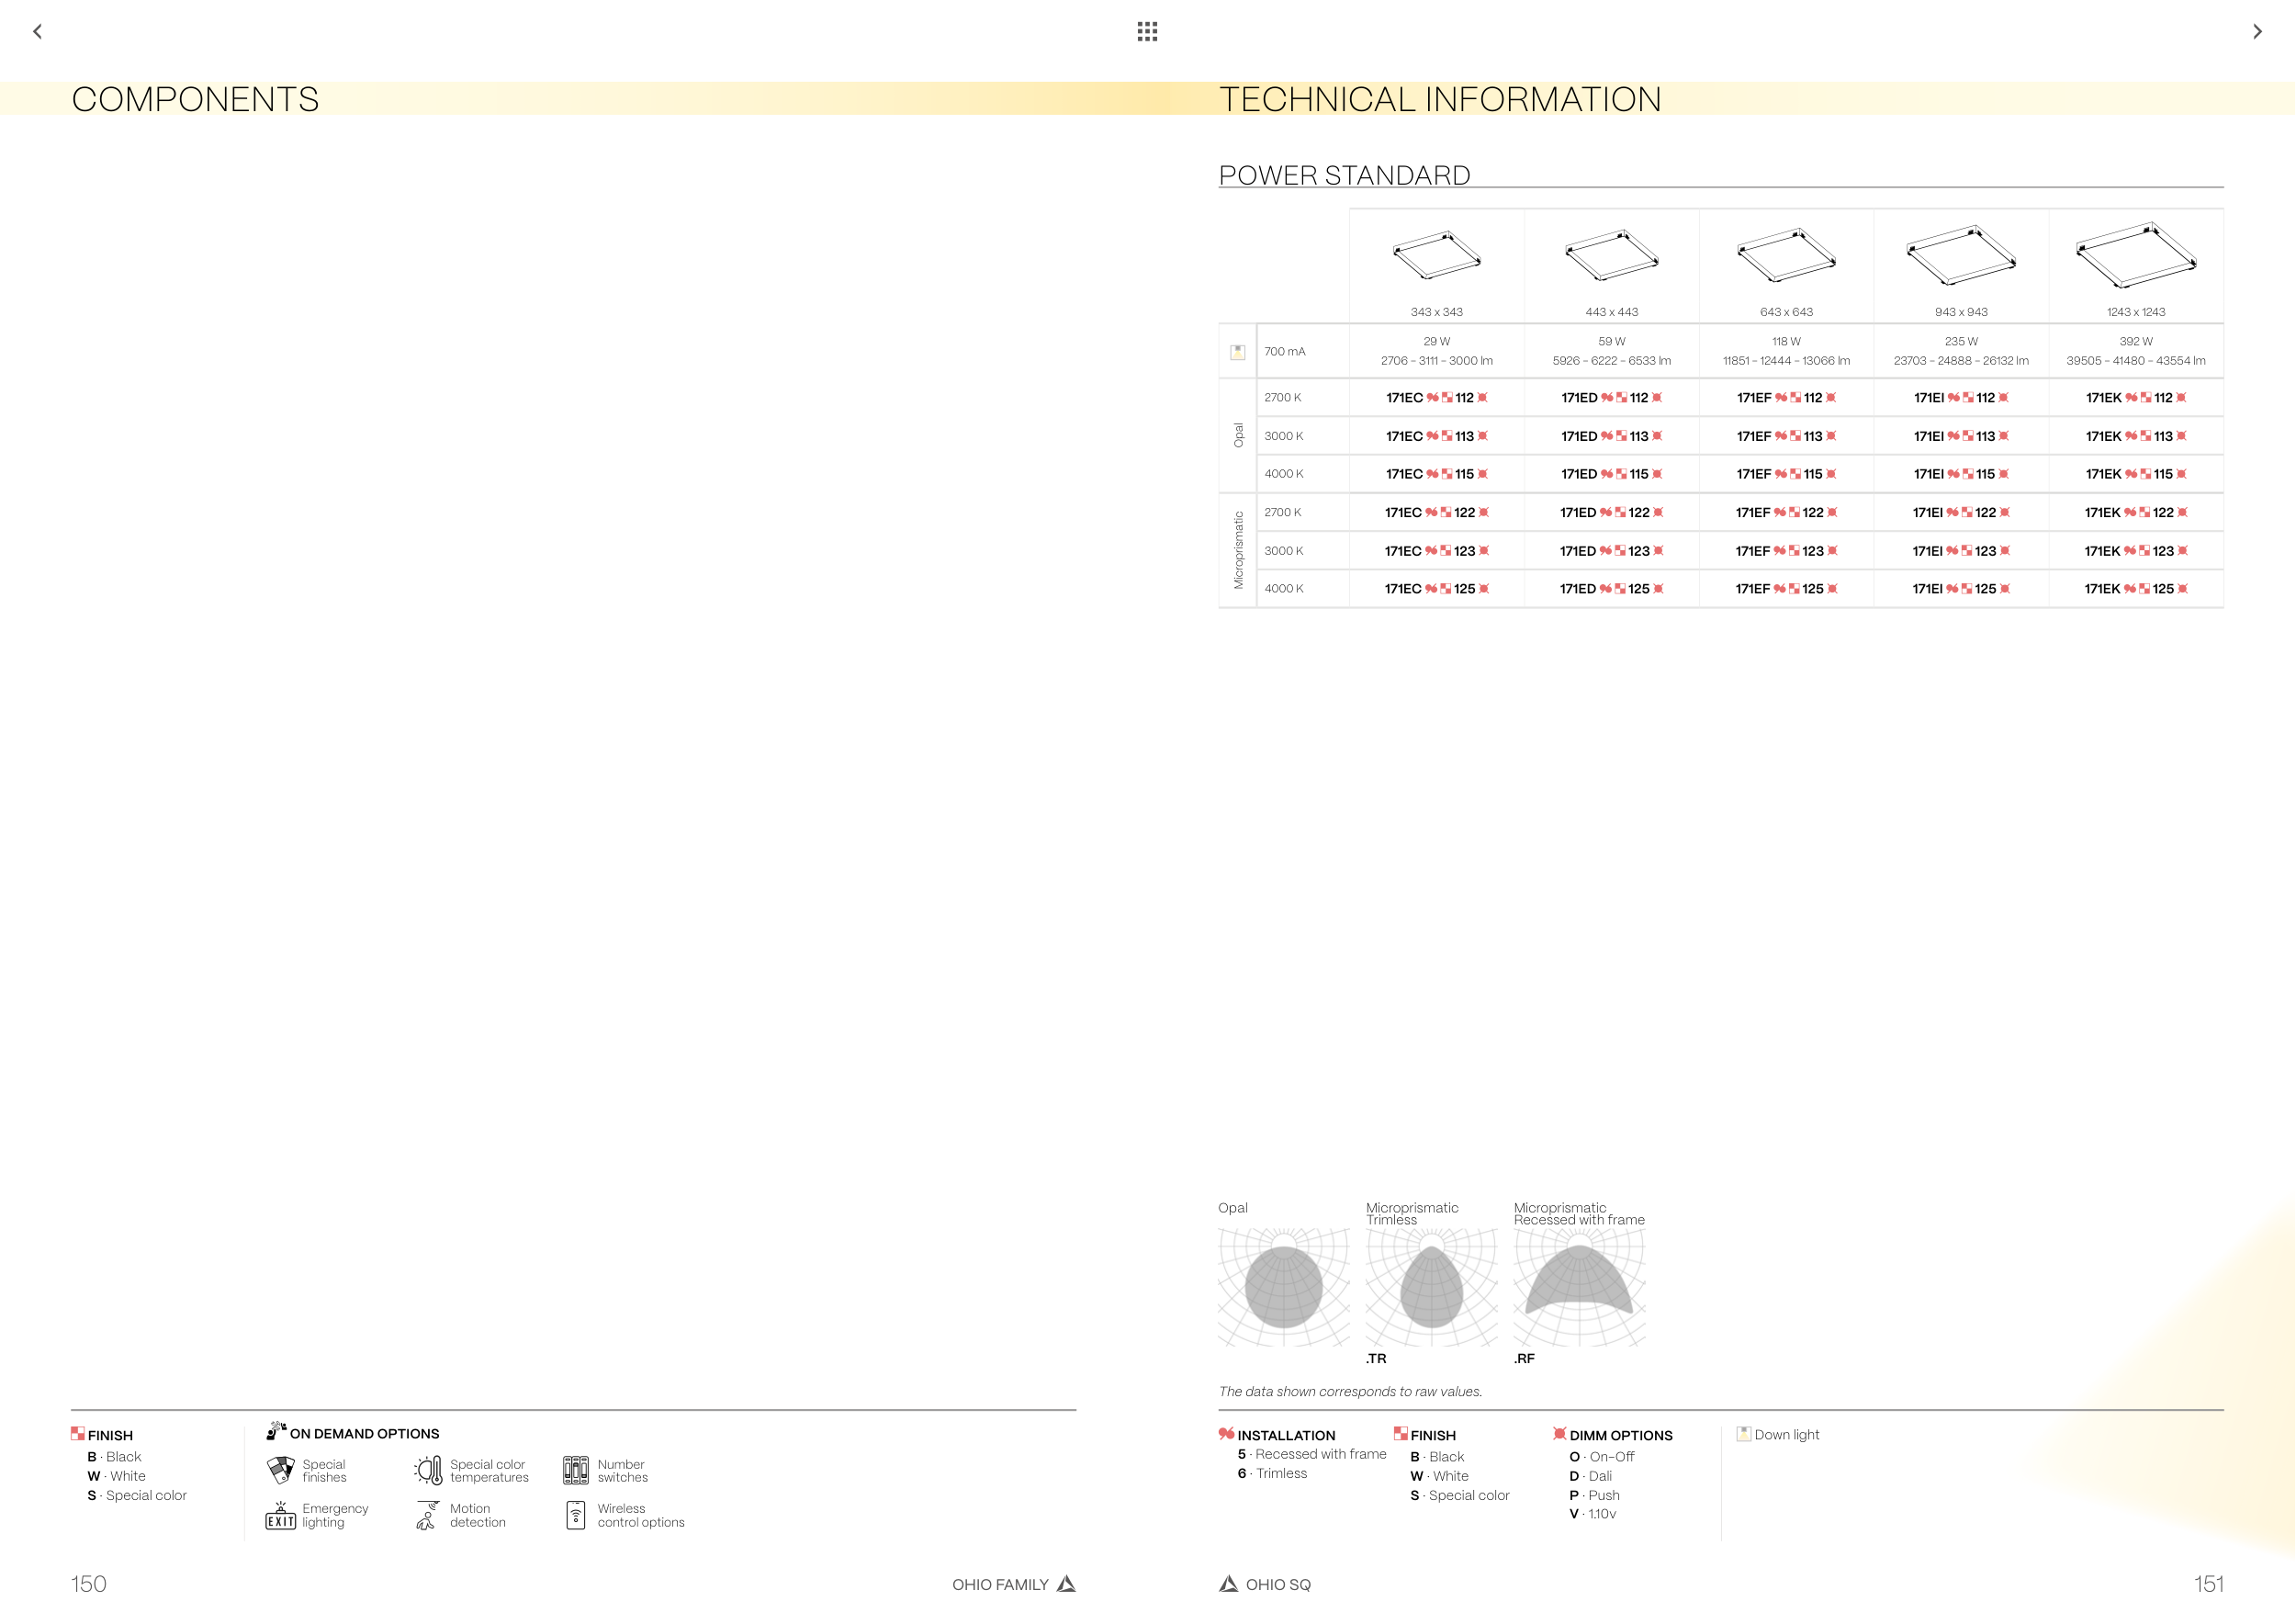Open the page grid overview icon
Screen dimensions: 2296x1624
point(1147,32)
